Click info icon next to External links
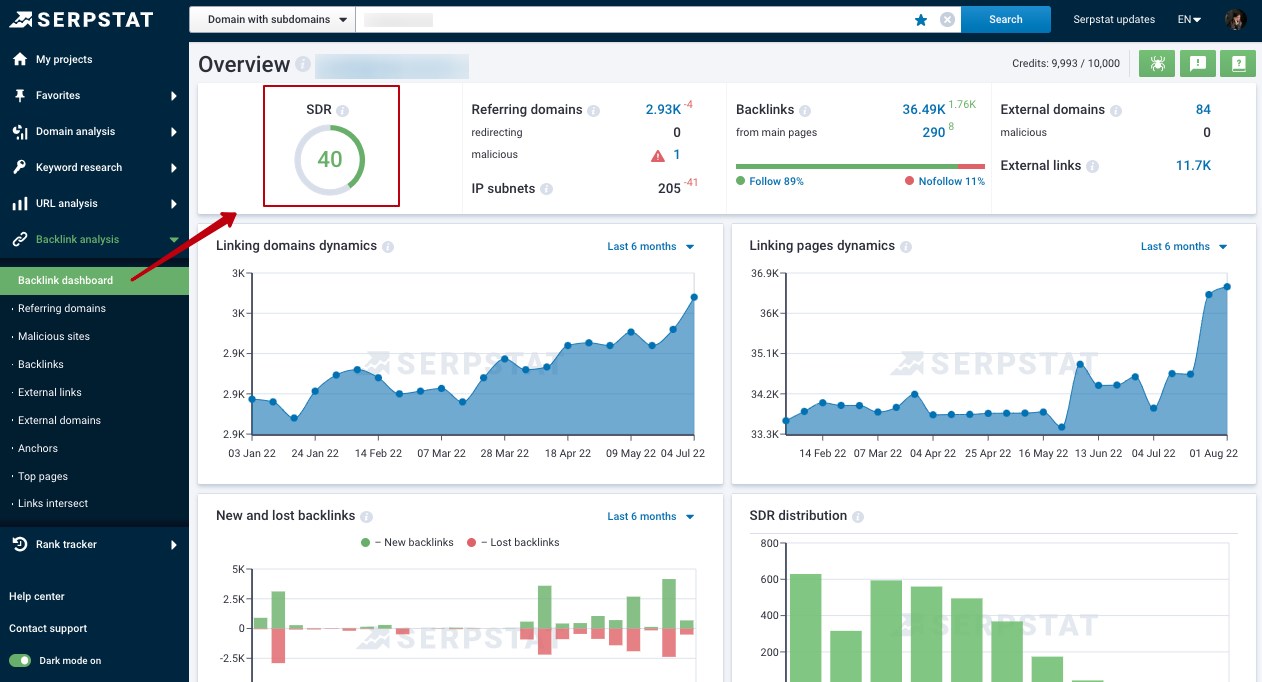The height and width of the screenshot is (682, 1262). point(1093,166)
